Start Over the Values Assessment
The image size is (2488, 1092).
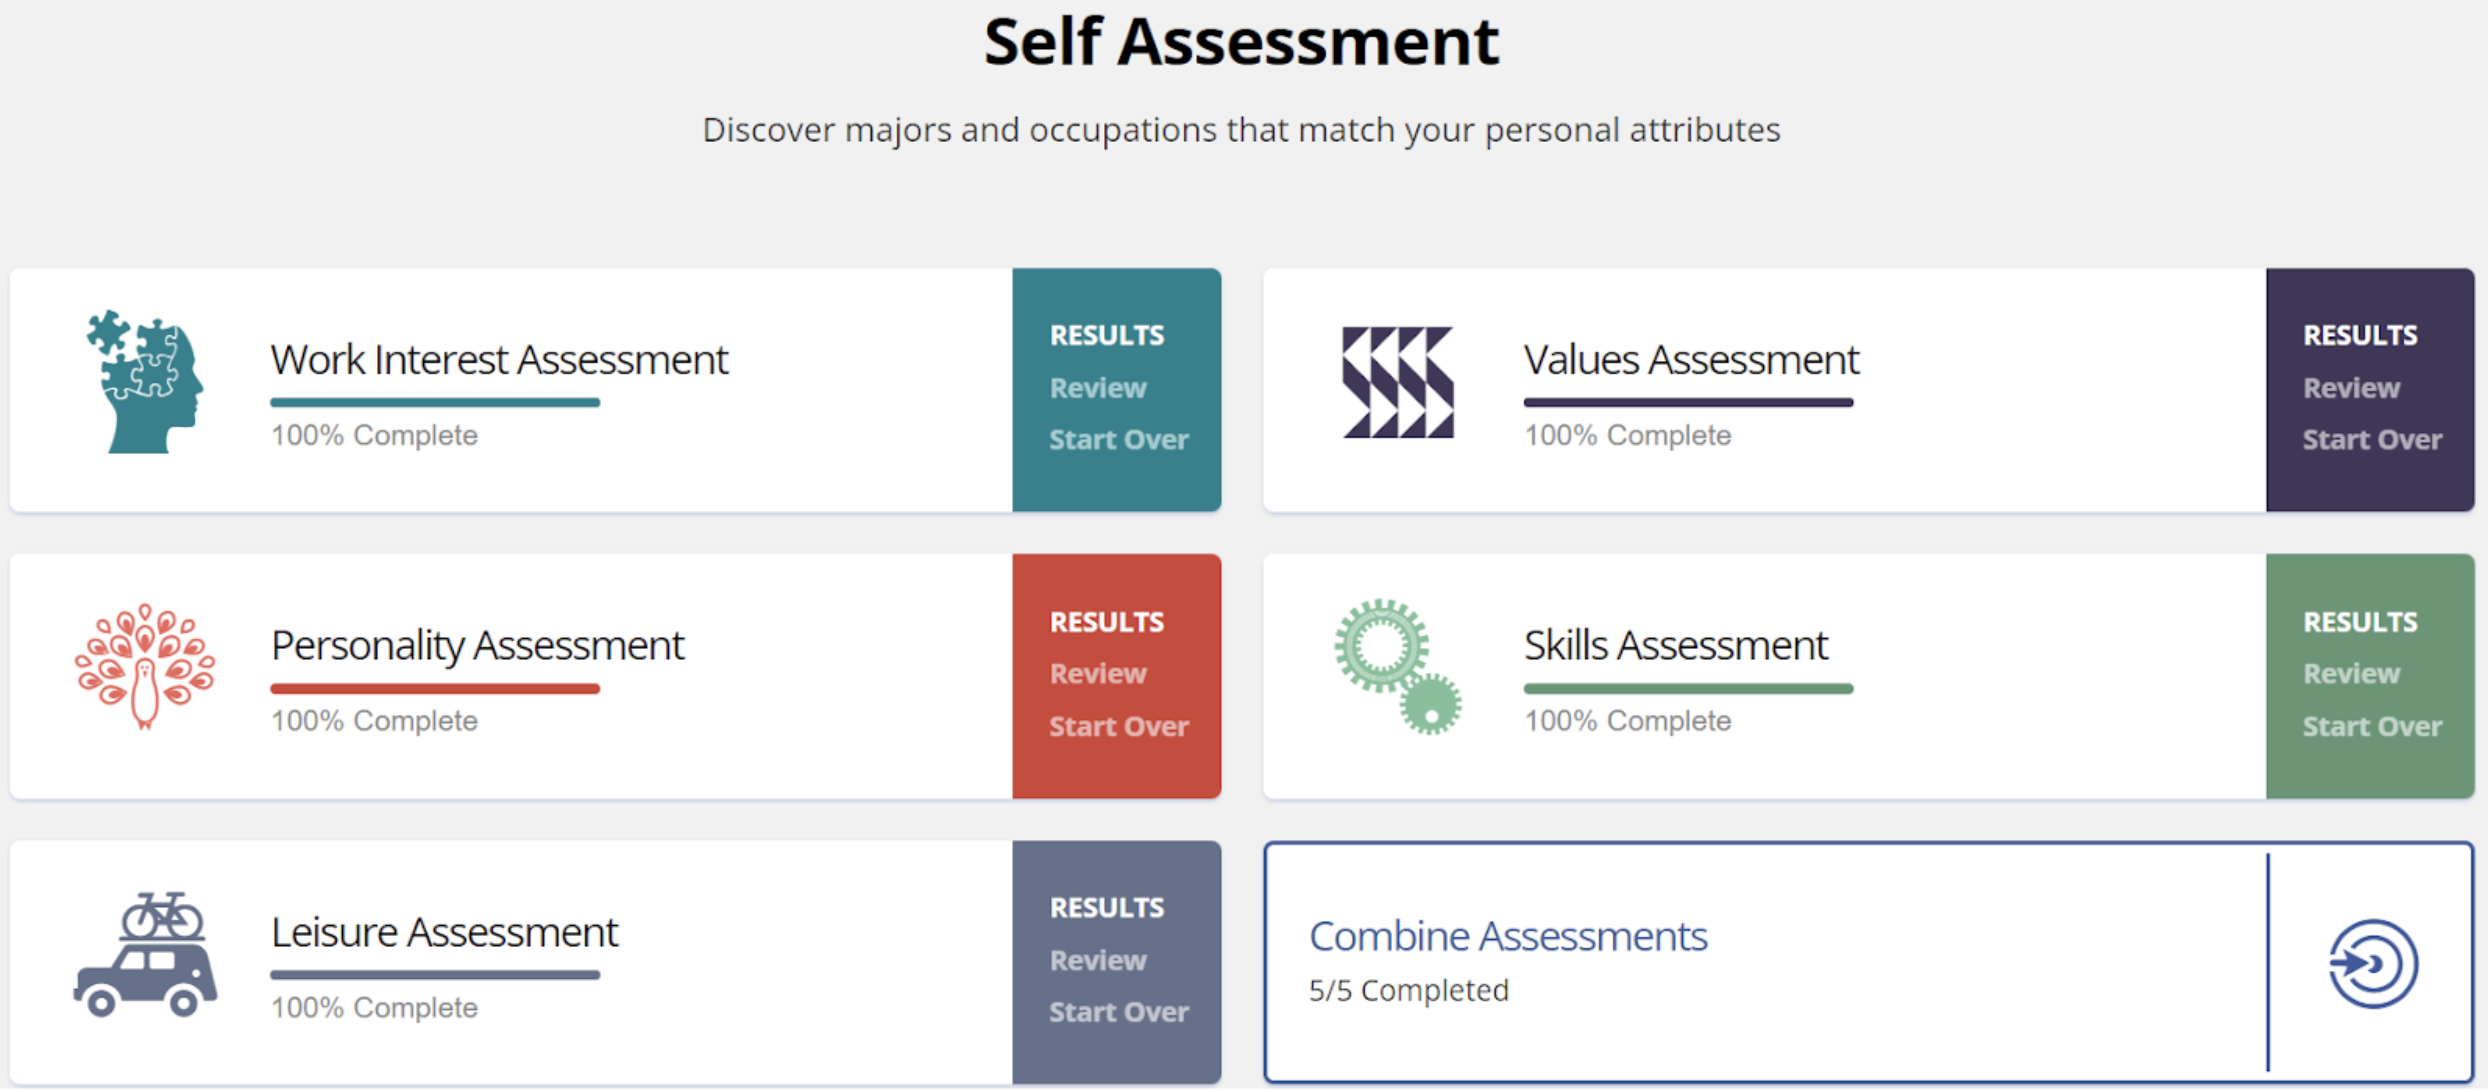(2372, 440)
